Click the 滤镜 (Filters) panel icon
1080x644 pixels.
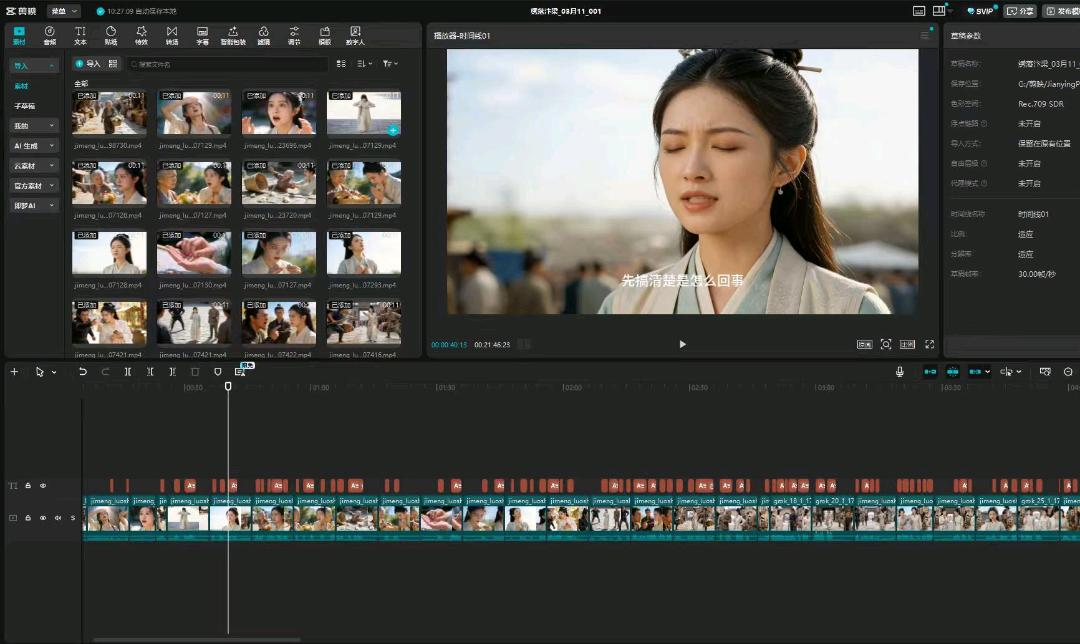click(263, 36)
